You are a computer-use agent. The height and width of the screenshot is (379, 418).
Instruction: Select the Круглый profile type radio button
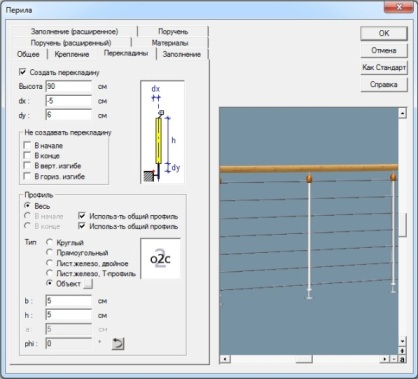[49, 242]
